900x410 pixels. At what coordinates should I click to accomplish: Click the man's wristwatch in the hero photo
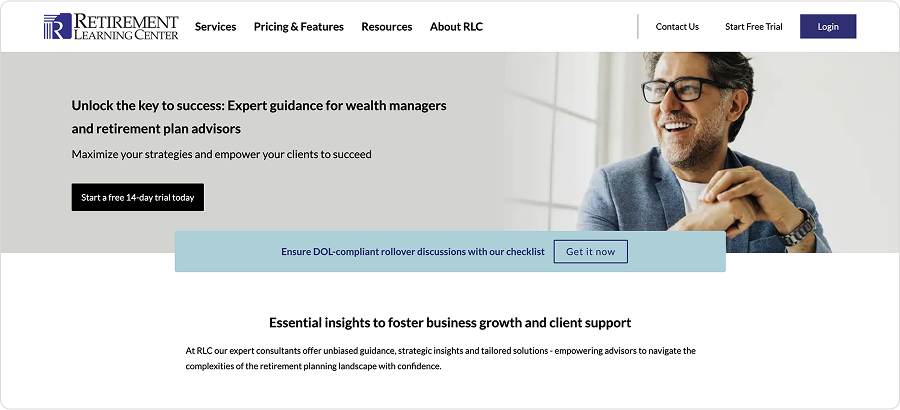coord(798,231)
